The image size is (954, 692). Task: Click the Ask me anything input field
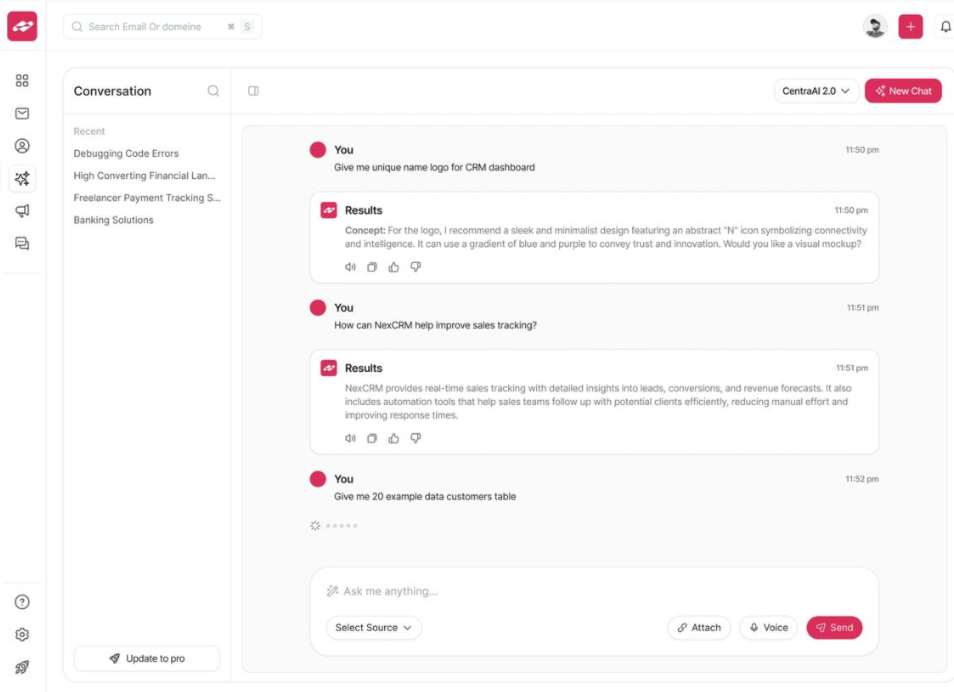click(594, 591)
